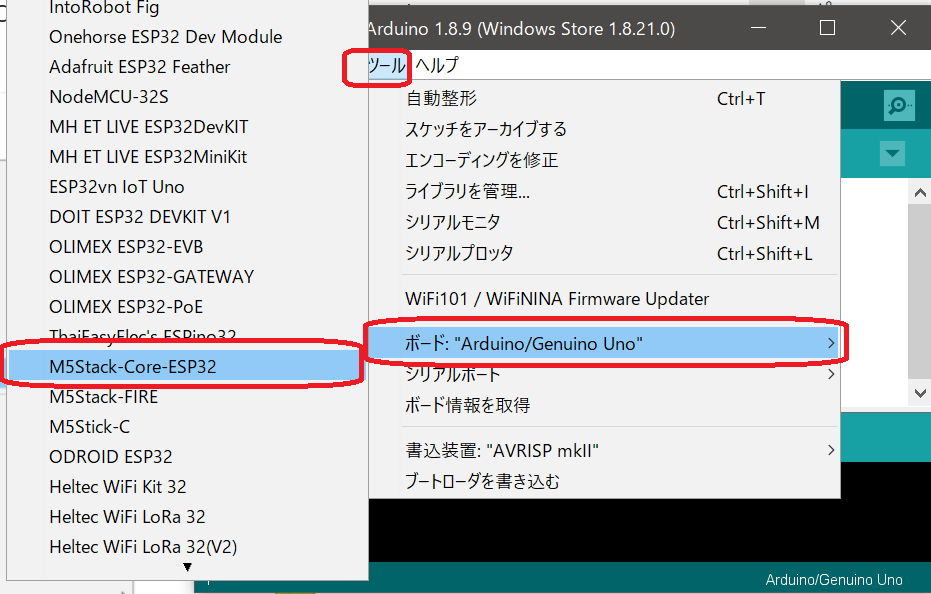Screen dimensions: 931x594
Task: Maximize the Arduino window
Action: [x=827, y=28]
